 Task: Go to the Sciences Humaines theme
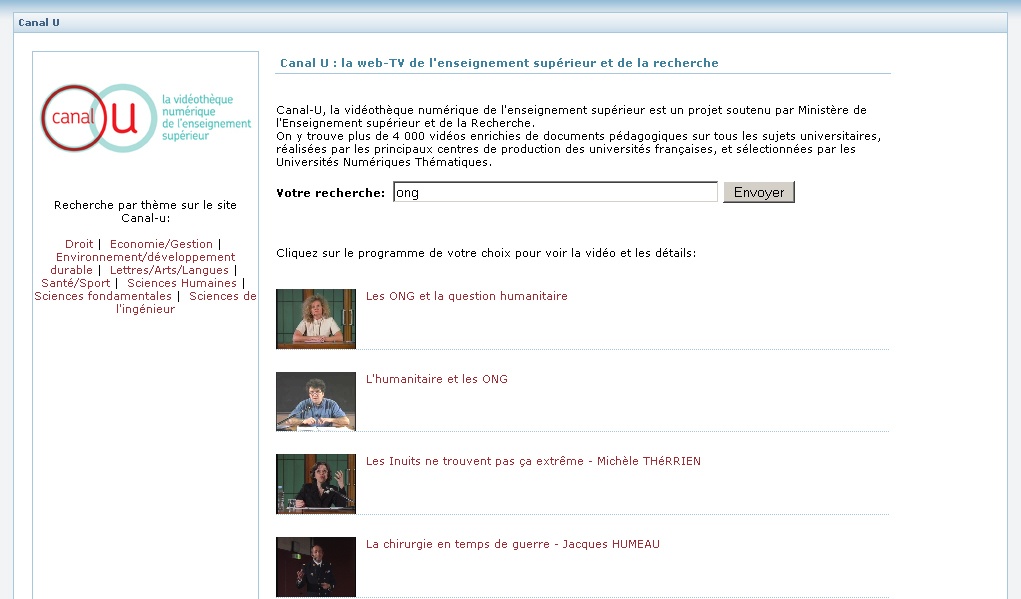(x=182, y=283)
